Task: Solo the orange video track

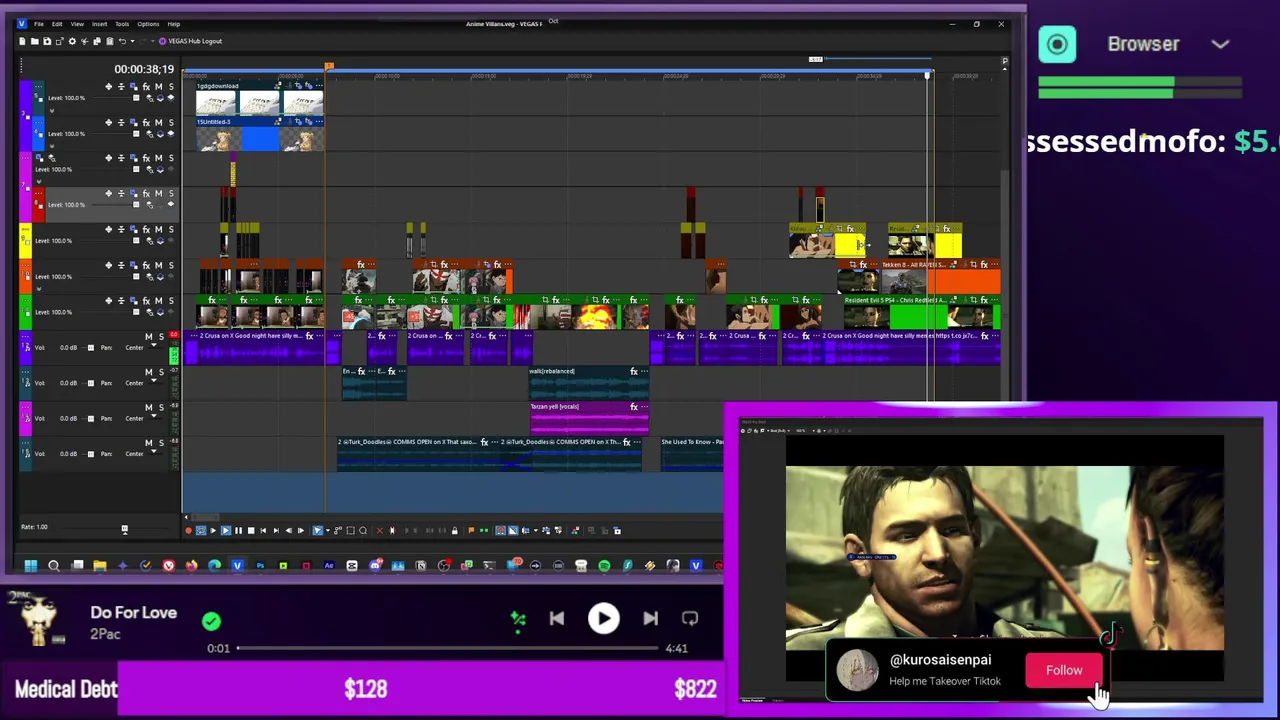Action: tap(171, 265)
